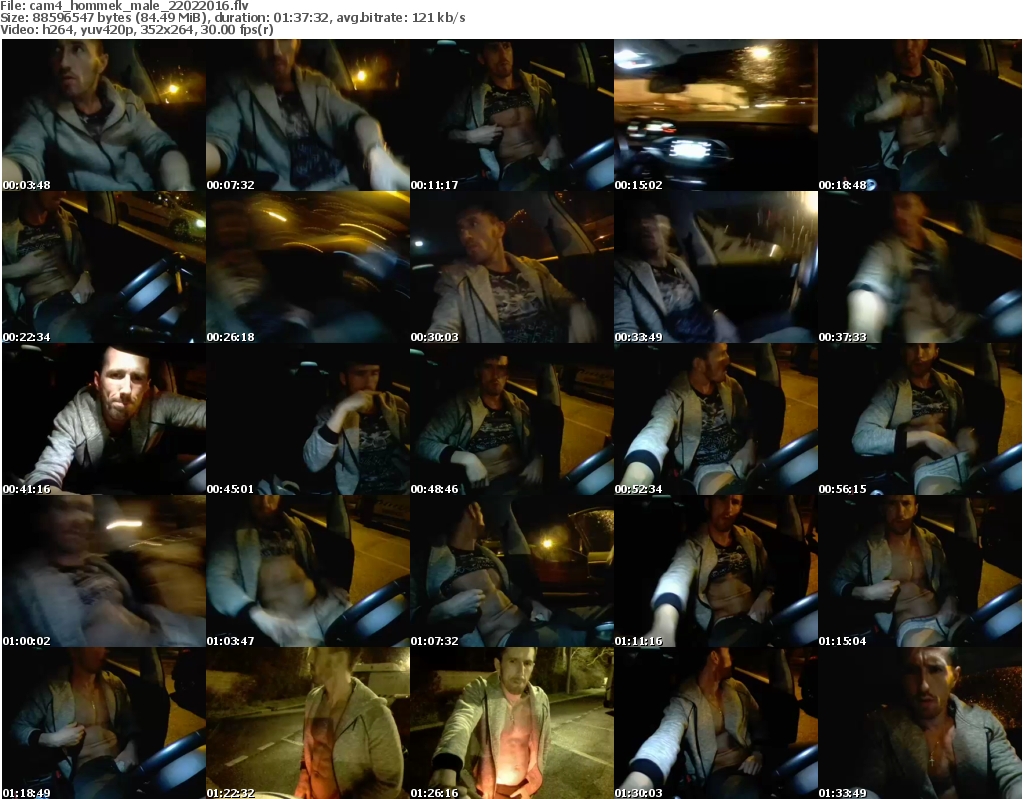1024x799 pixels.
Task: Select the thumbnail stamped 00:41:16
Action: 104,419
